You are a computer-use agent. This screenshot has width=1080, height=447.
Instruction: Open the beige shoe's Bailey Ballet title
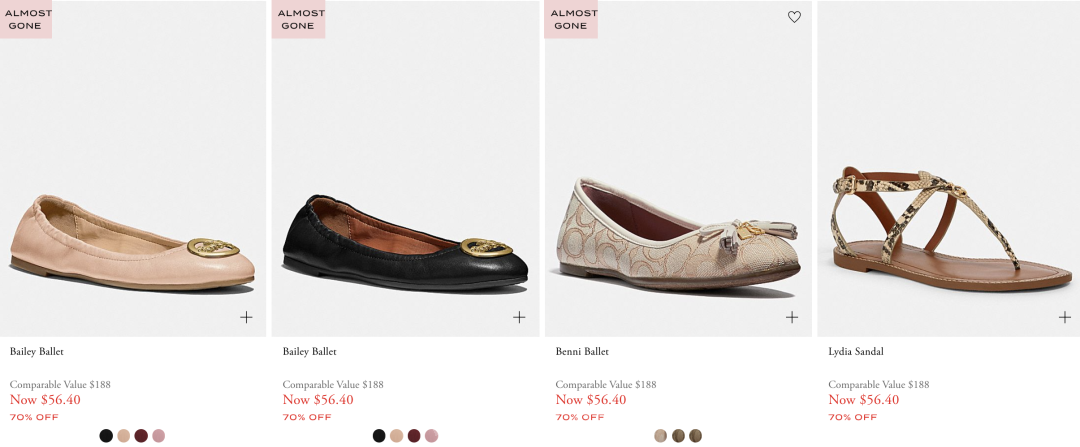tap(37, 352)
